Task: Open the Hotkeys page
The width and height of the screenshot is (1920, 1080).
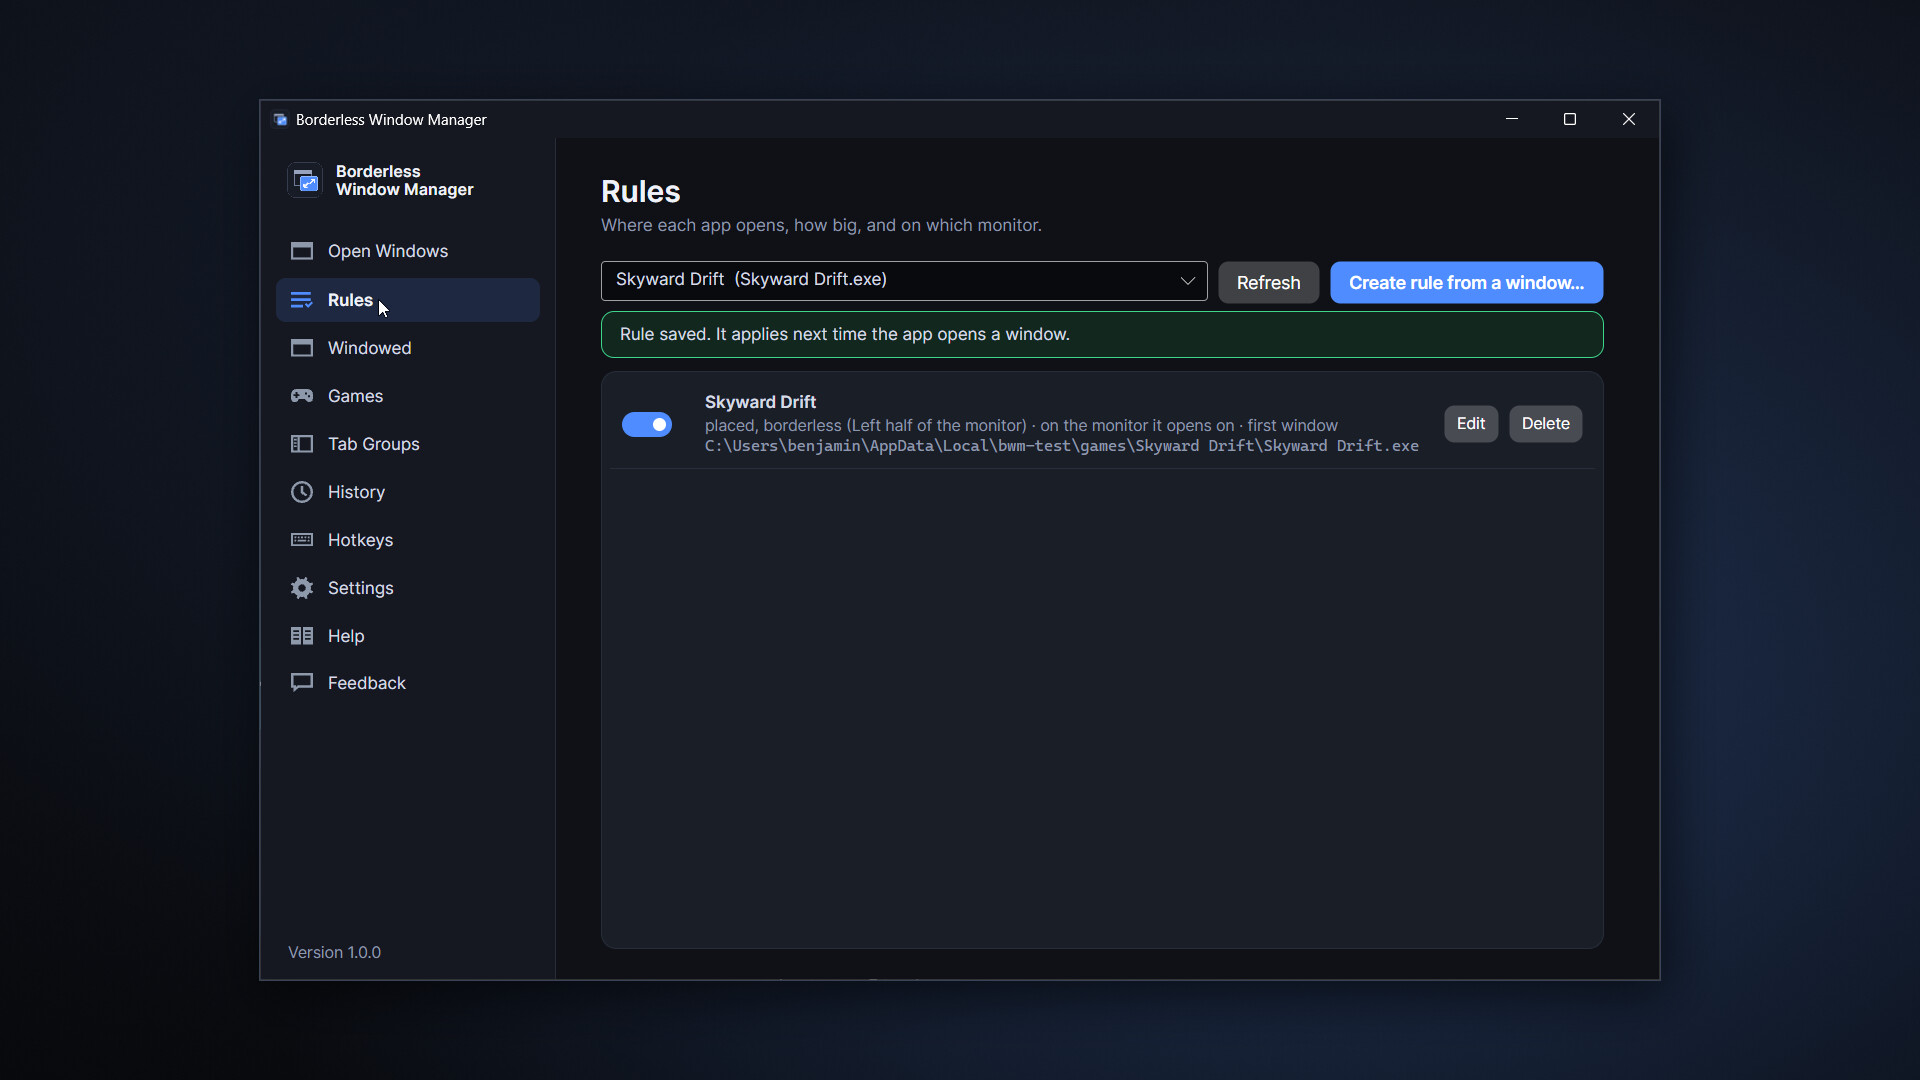Action: pyautogui.click(x=407, y=540)
